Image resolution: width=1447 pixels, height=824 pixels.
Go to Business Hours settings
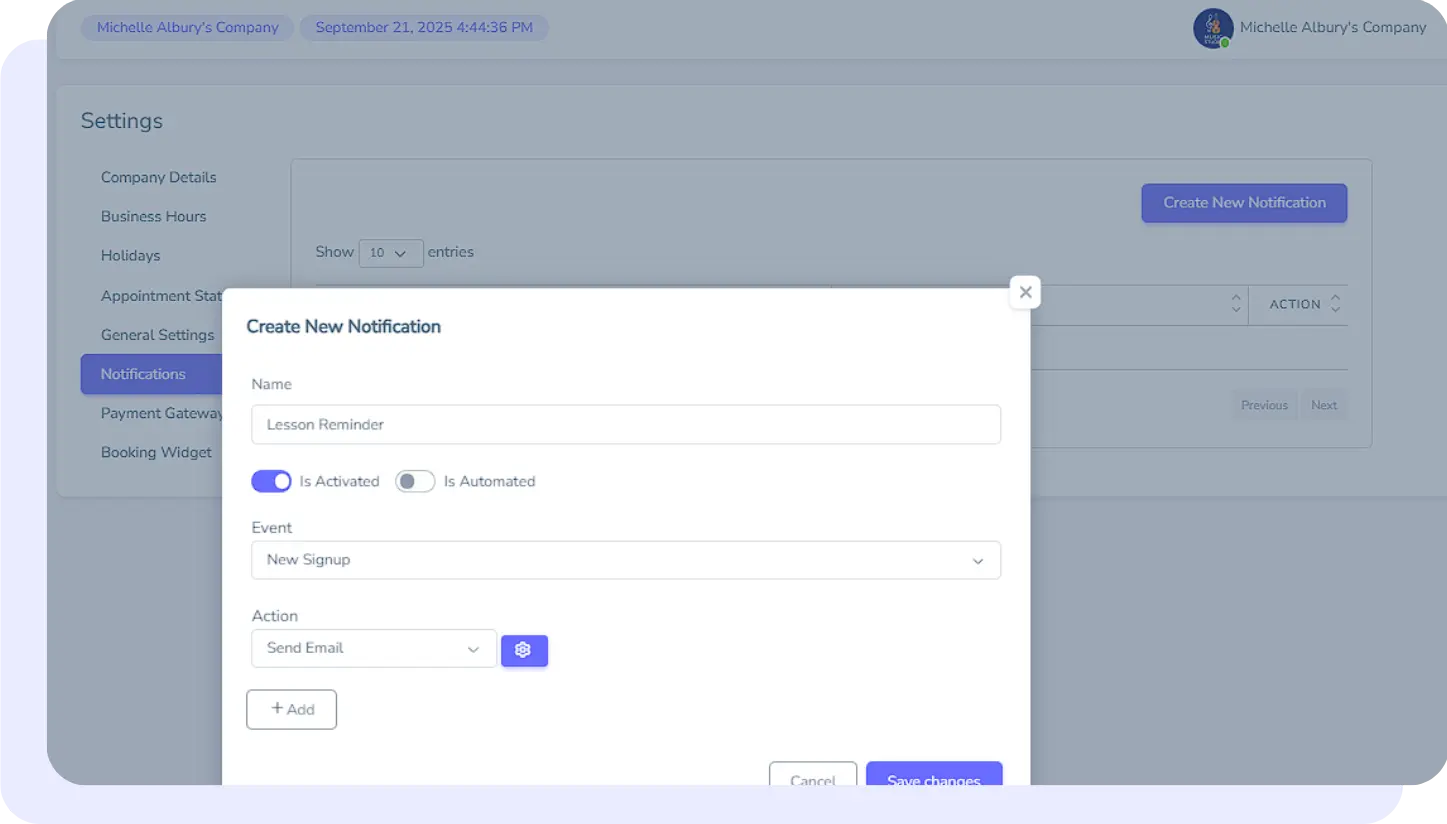pyautogui.click(x=153, y=216)
